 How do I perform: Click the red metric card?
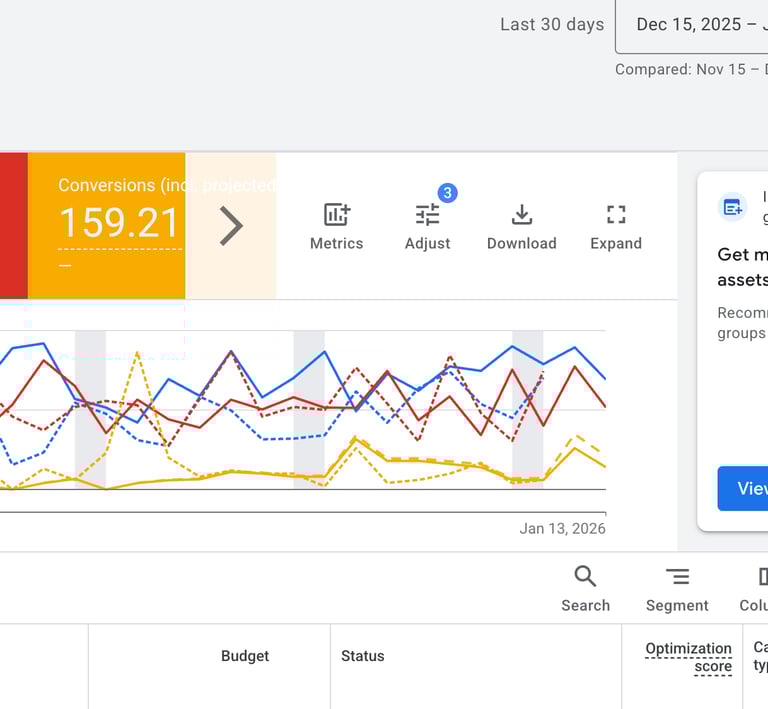point(13,226)
